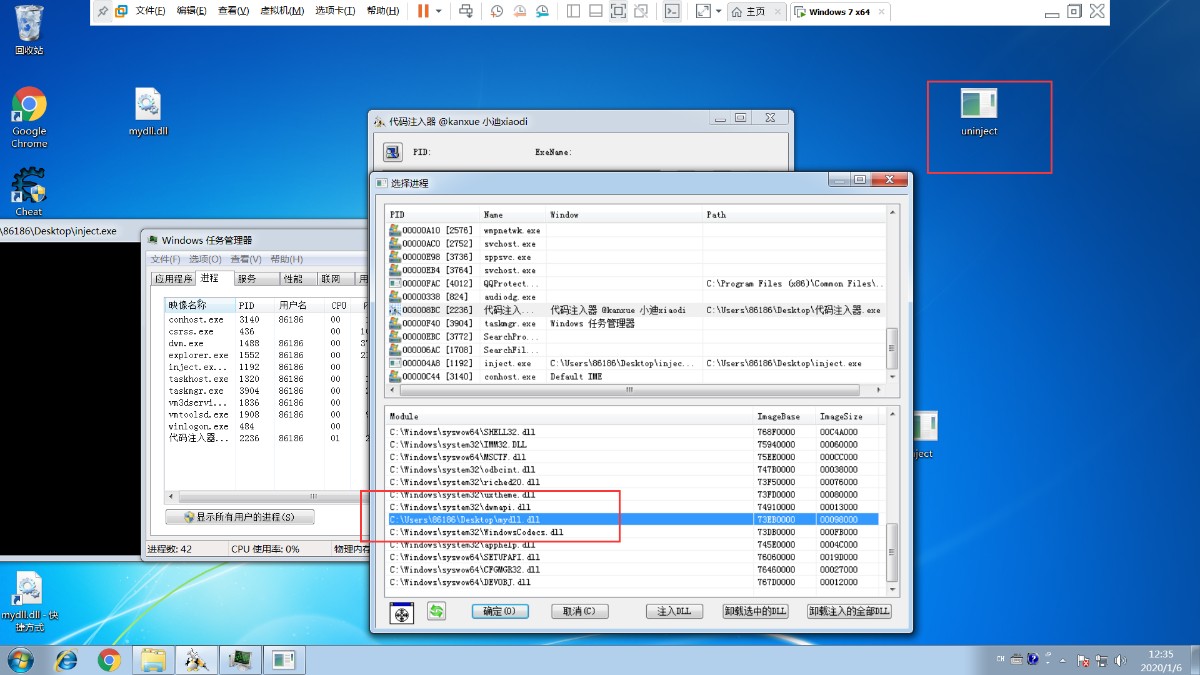Open the pause button dropdown arrow
The image size is (1200, 675).
[440, 11]
